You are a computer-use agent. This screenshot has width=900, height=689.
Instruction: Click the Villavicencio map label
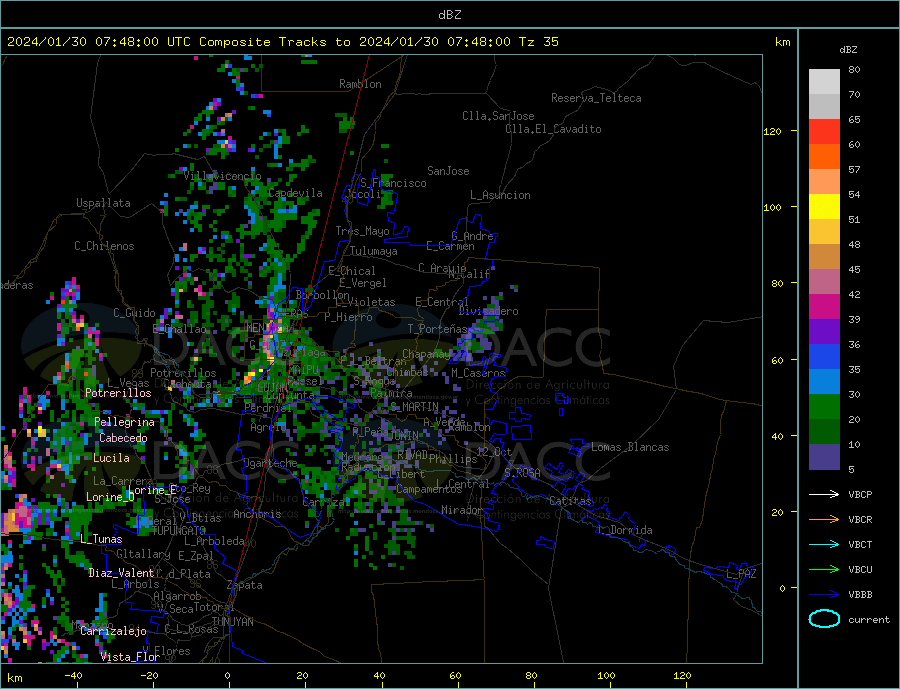[x=223, y=176]
